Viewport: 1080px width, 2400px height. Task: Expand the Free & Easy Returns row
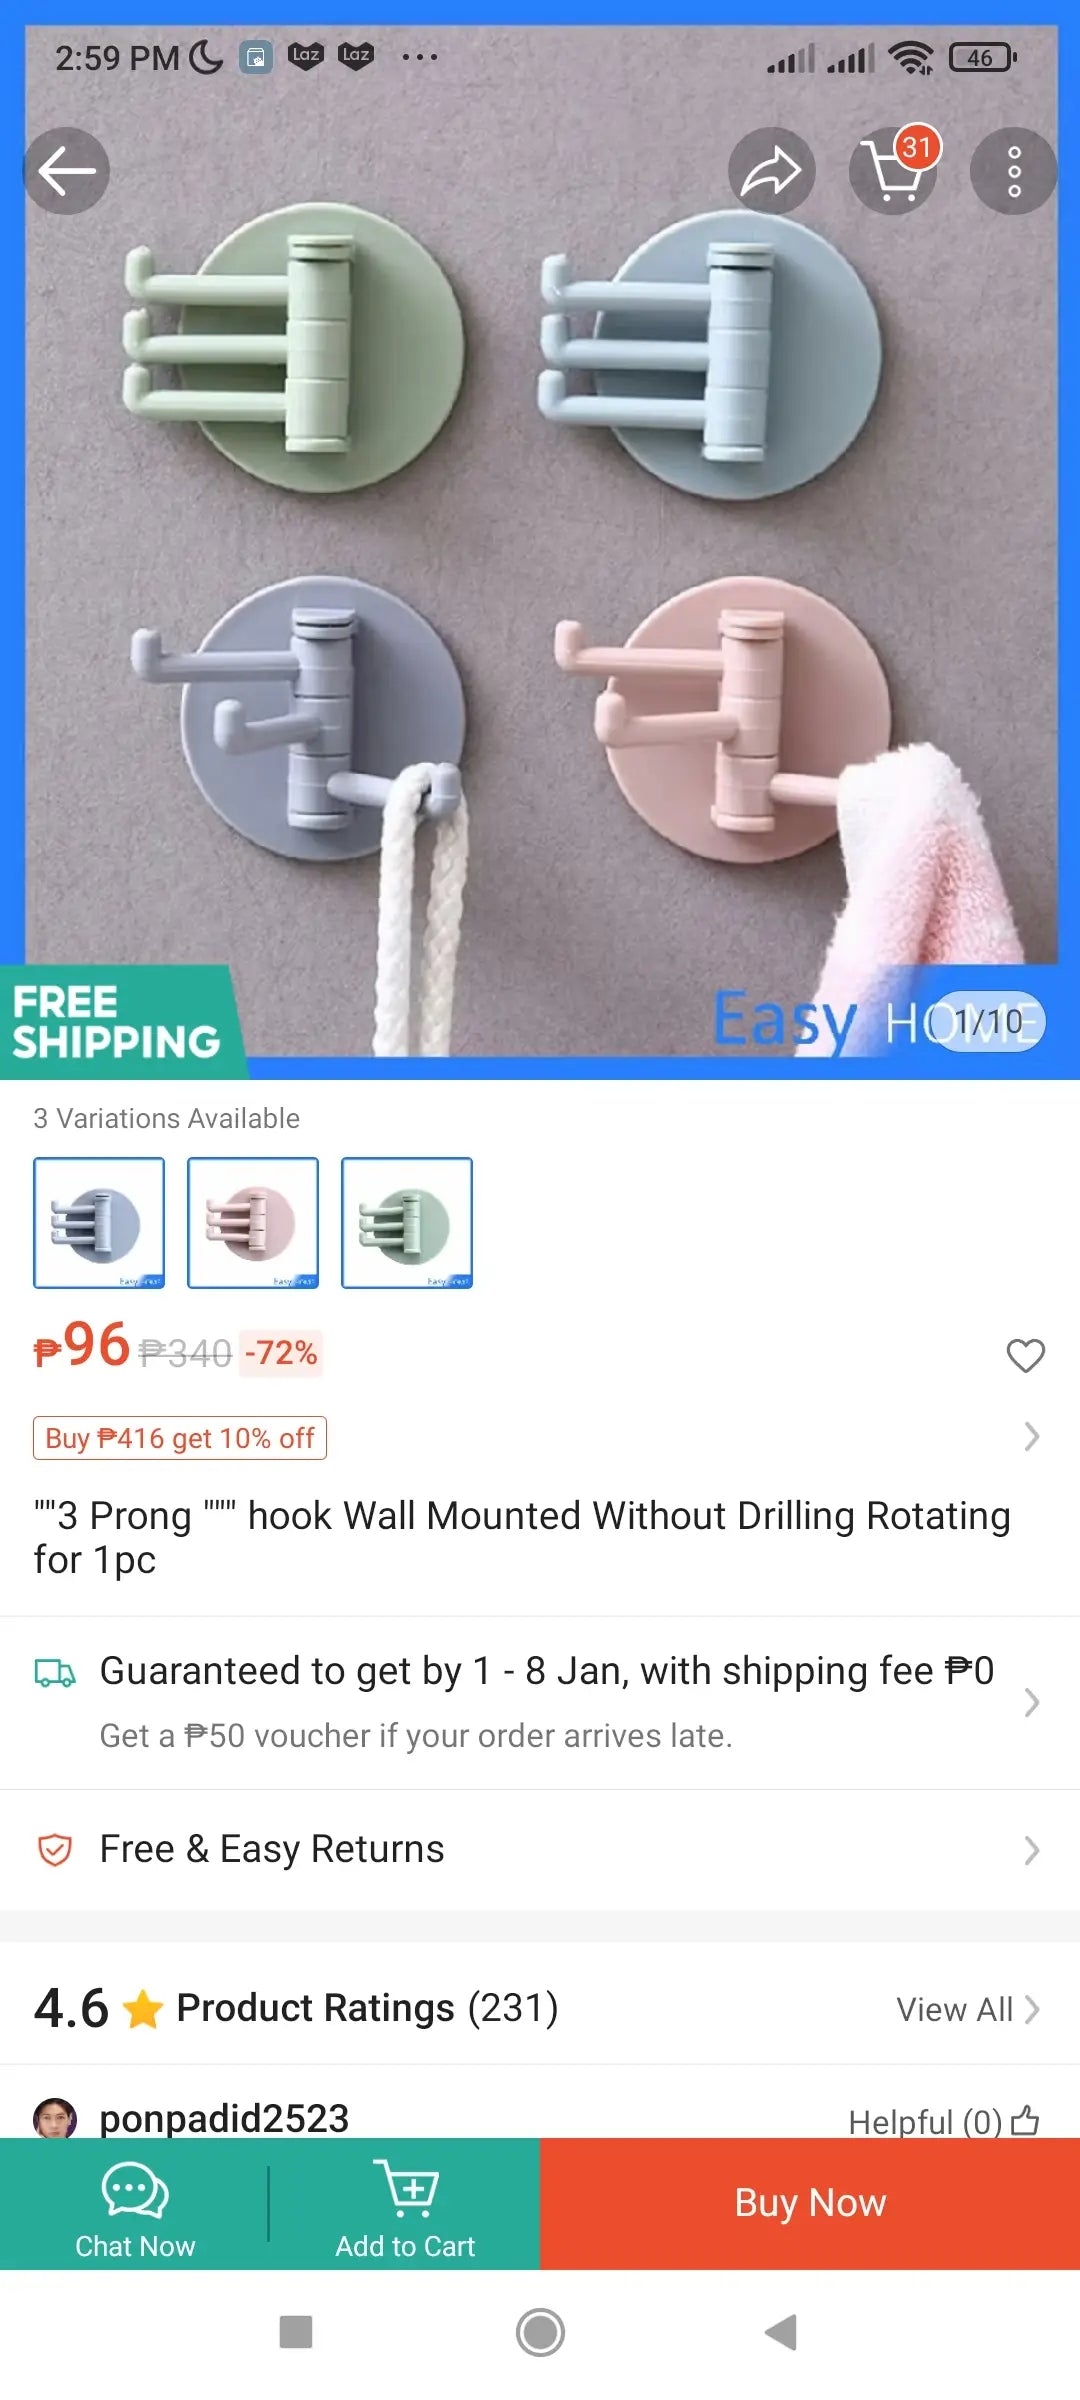click(540, 1850)
